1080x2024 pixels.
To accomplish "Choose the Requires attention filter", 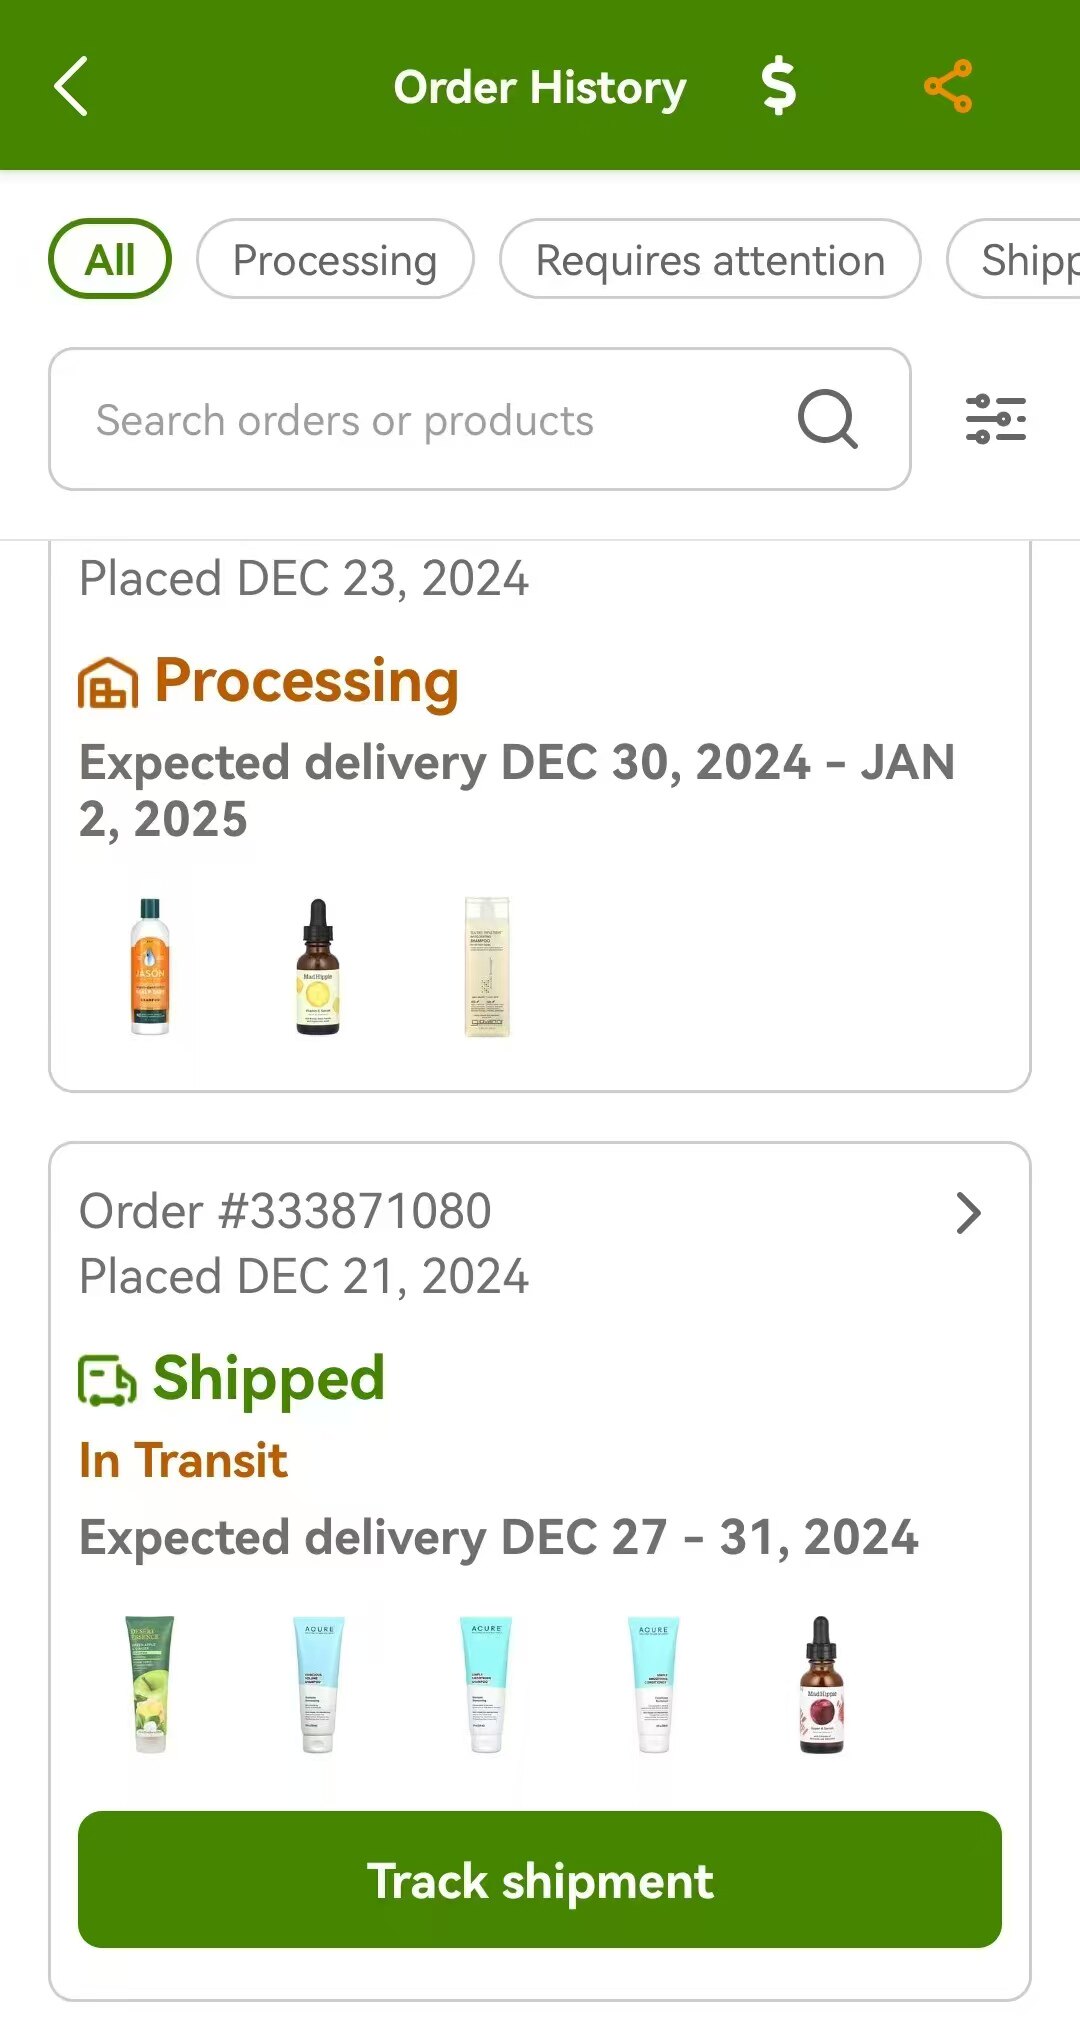I will (710, 259).
